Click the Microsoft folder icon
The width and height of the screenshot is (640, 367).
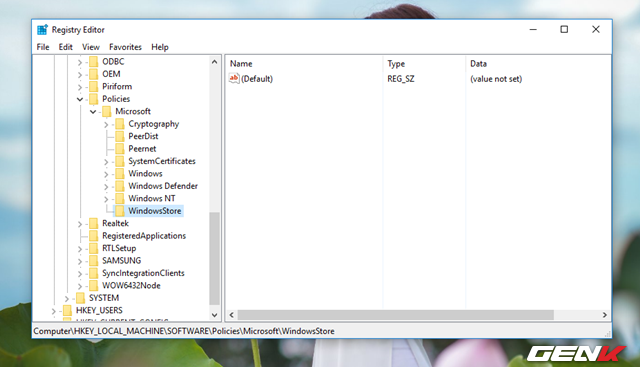point(107,111)
